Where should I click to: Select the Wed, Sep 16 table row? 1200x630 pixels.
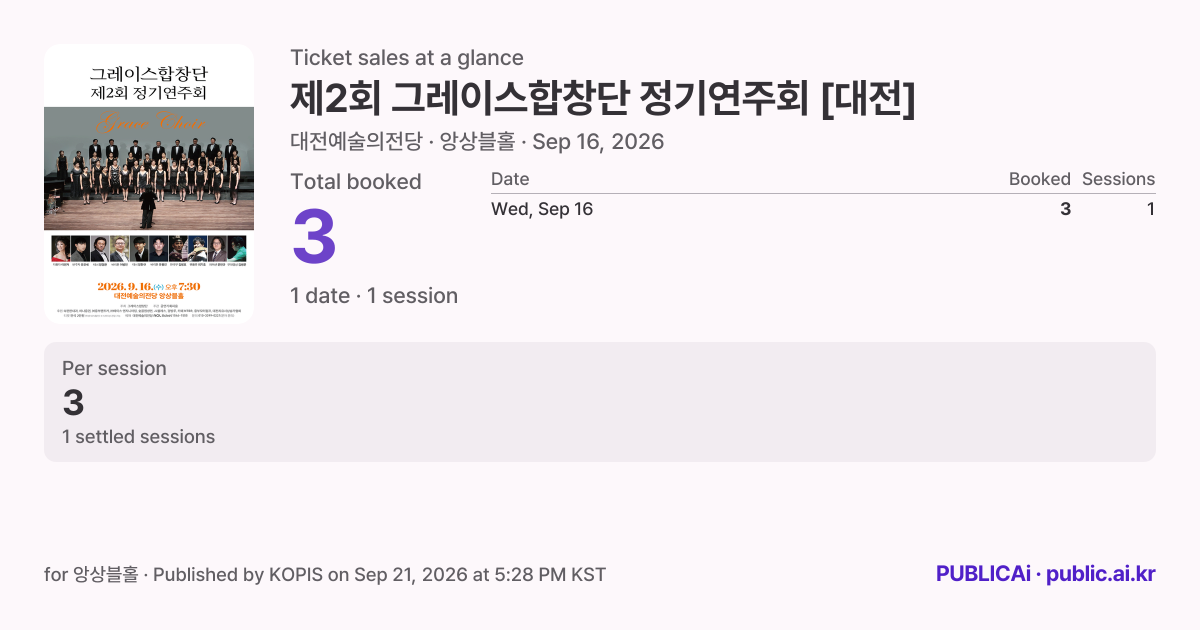[x=823, y=209]
